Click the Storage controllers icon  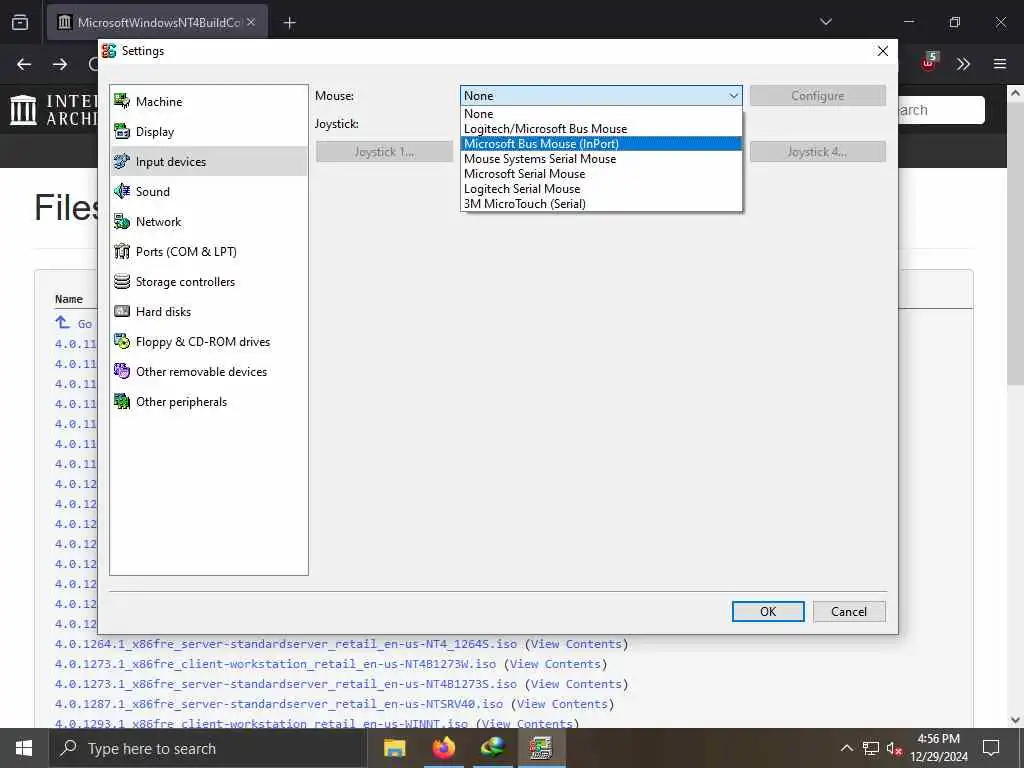pyautogui.click(x=122, y=281)
